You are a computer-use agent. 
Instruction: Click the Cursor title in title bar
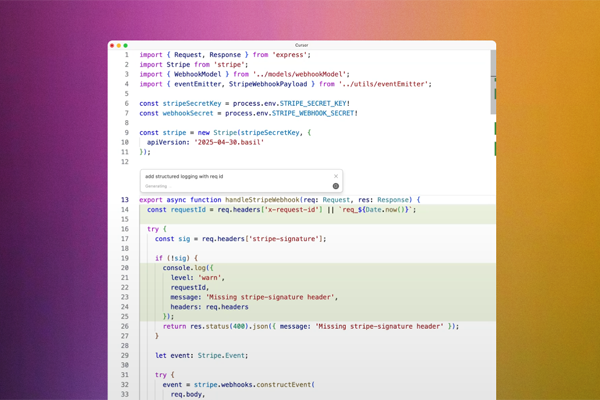pyautogui.click(x=302, y=45)
